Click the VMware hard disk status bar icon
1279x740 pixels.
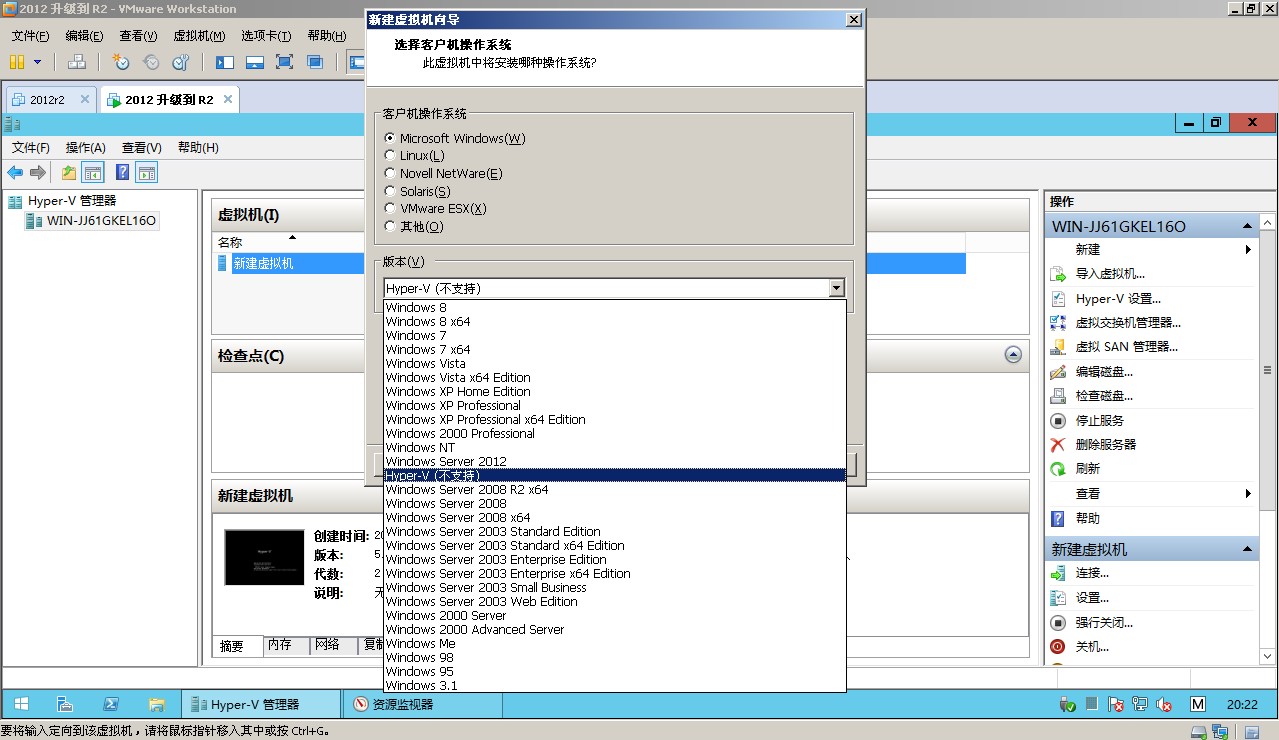[x=1199, y=731]
